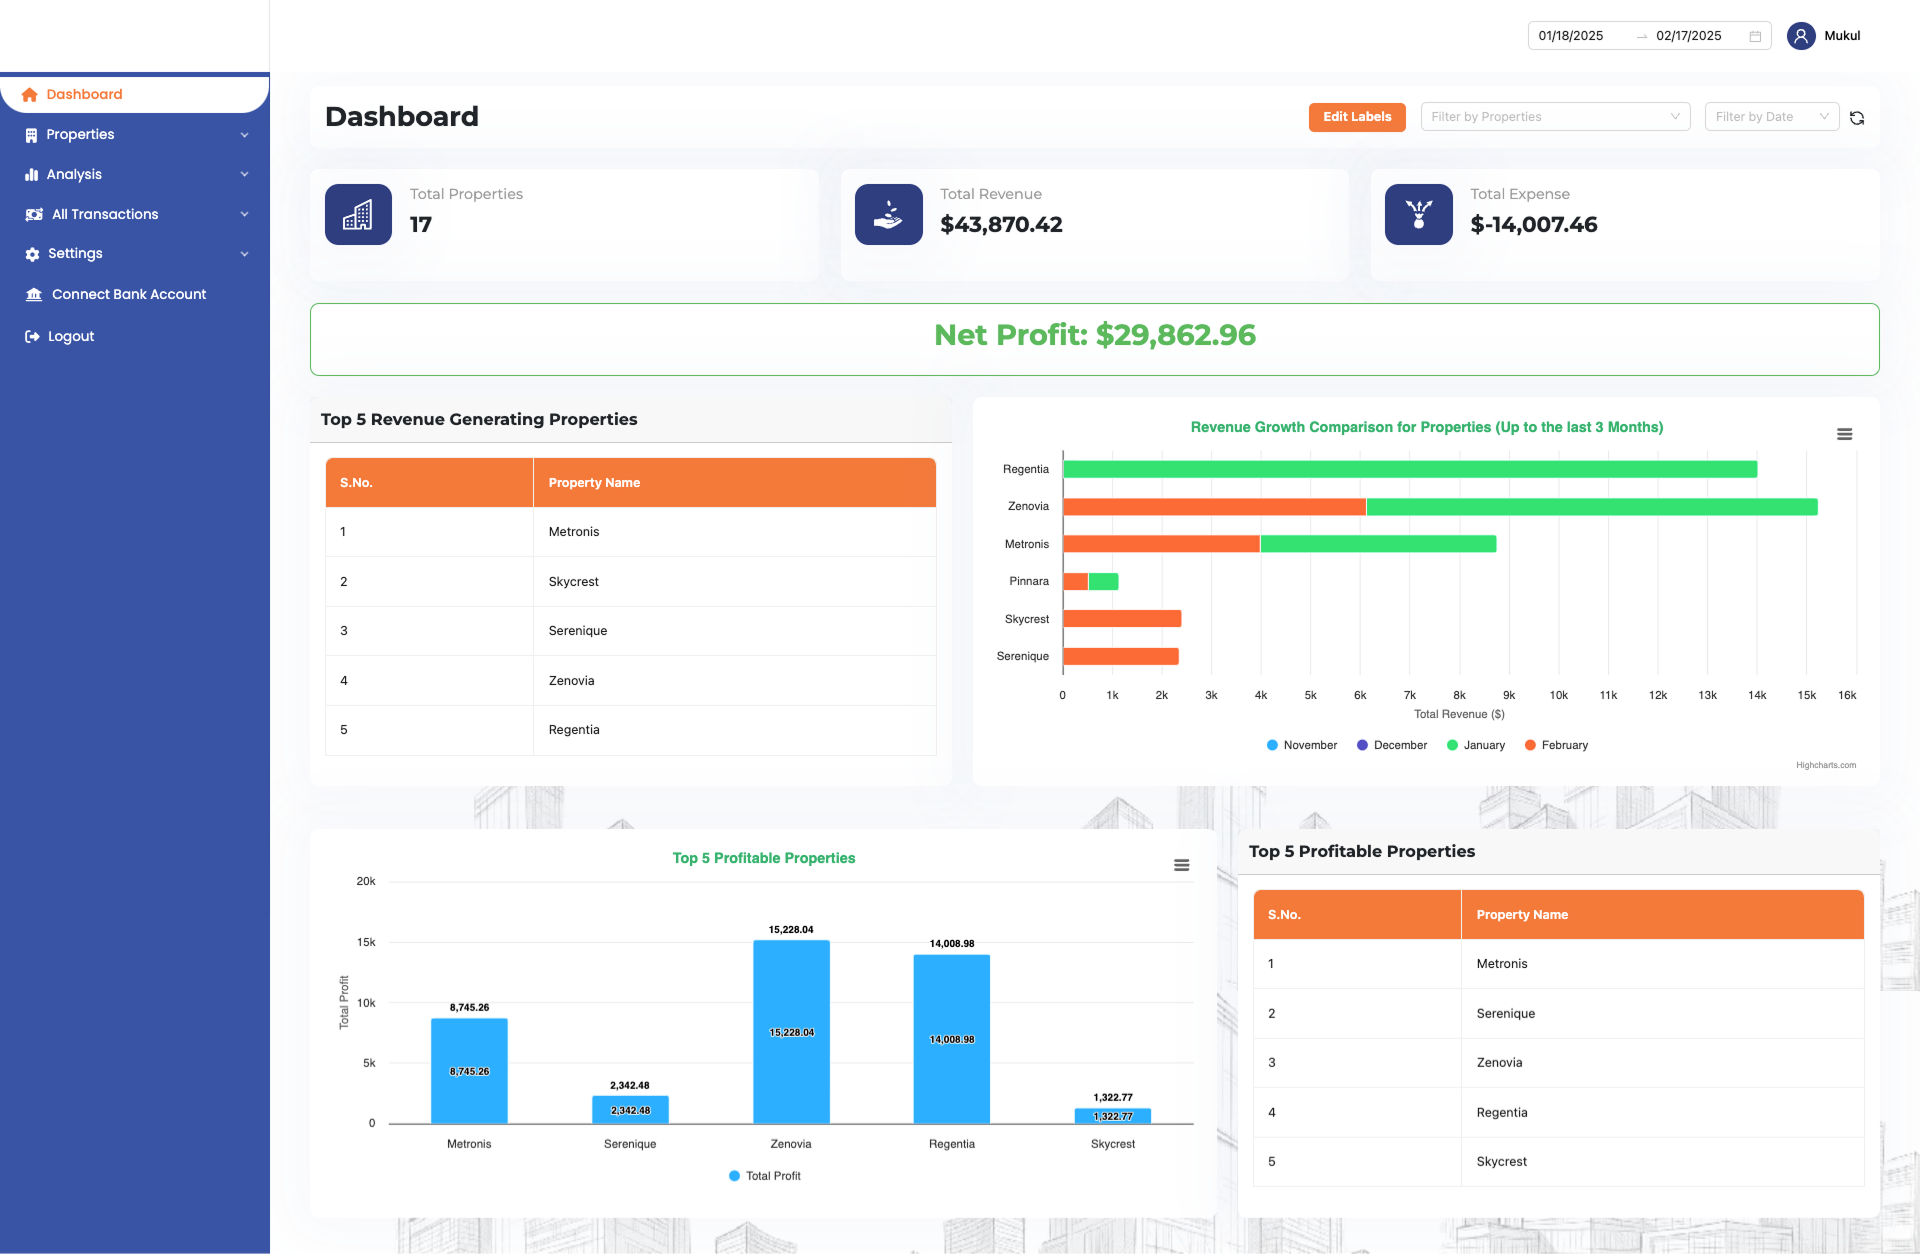Viewport: 1920px width, 1254px height.
Task: Click the Total Properties building icon
Action: 358,214
